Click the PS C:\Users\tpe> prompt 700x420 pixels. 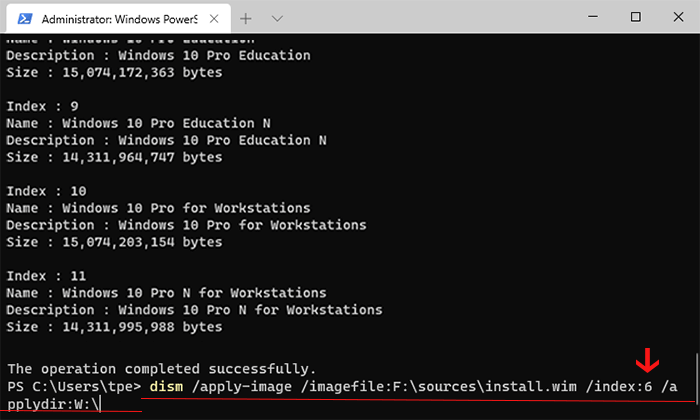pyautogui.click(x=74, y=387)
